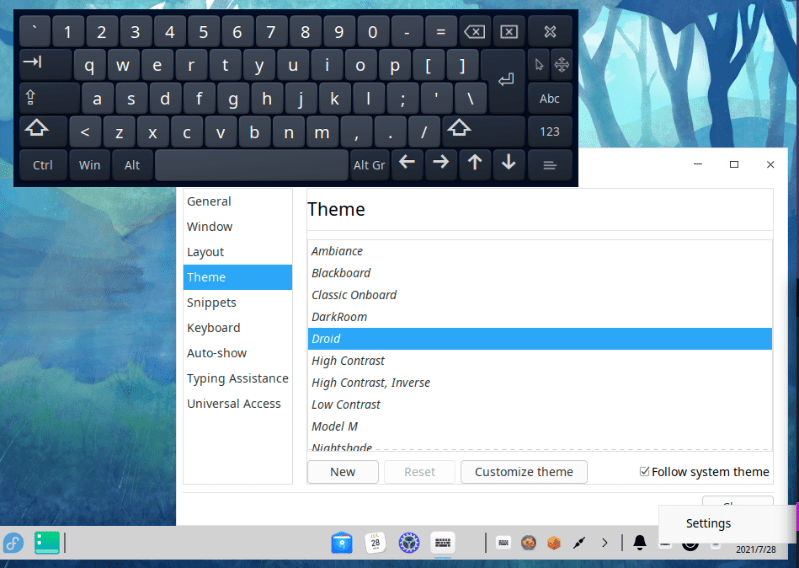Select the Model M theme

pyautogui.click(x=540, y=426)
